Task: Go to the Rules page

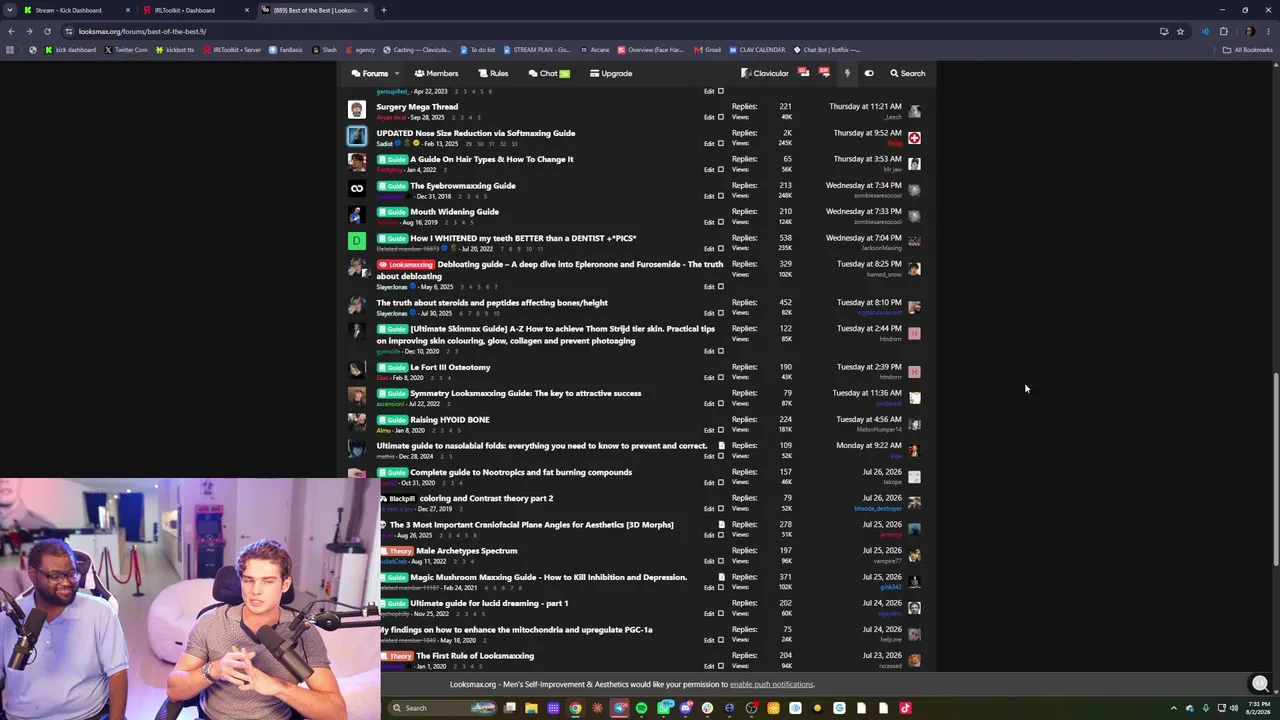Action: tap(493, 73)
